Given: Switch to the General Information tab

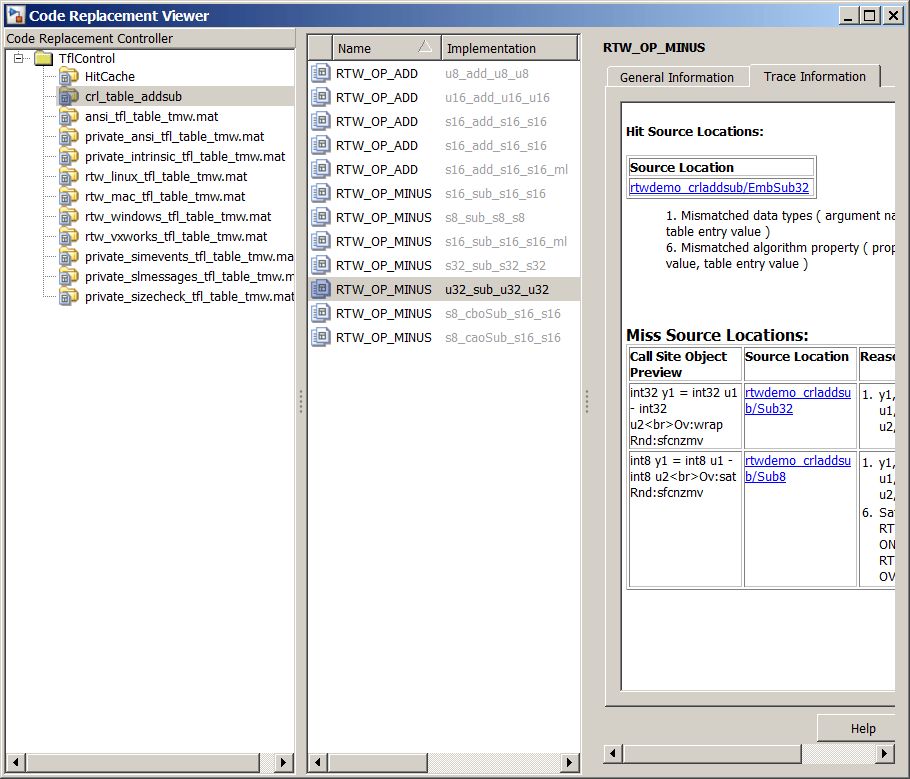Looking at the screenshot, I should pos(677,77).
